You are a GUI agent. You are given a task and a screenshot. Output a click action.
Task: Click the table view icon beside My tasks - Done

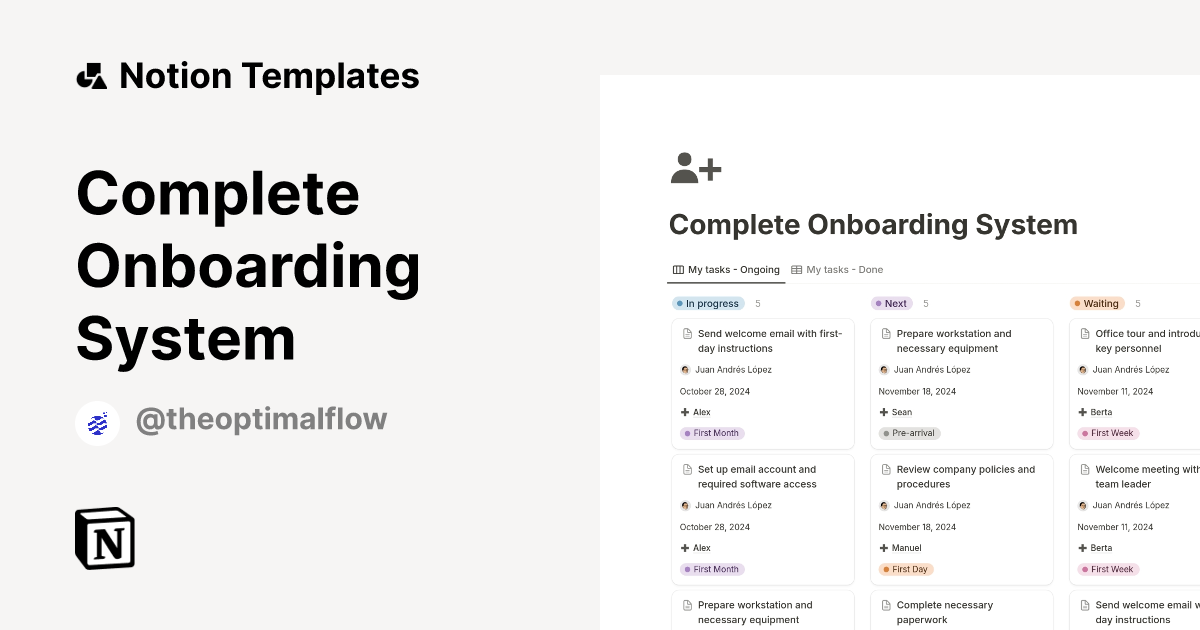(x=797, y=269)
